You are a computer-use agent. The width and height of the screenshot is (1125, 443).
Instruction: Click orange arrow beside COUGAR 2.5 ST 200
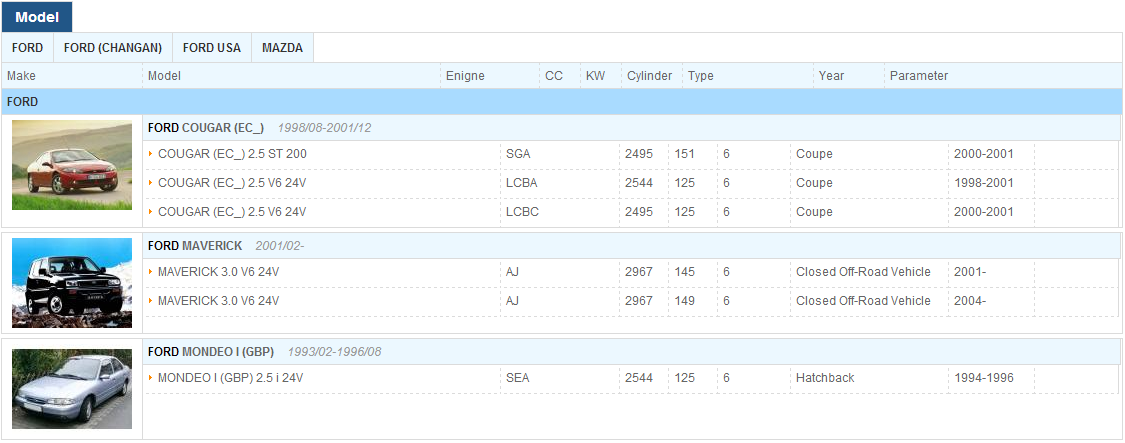(151, 154)
